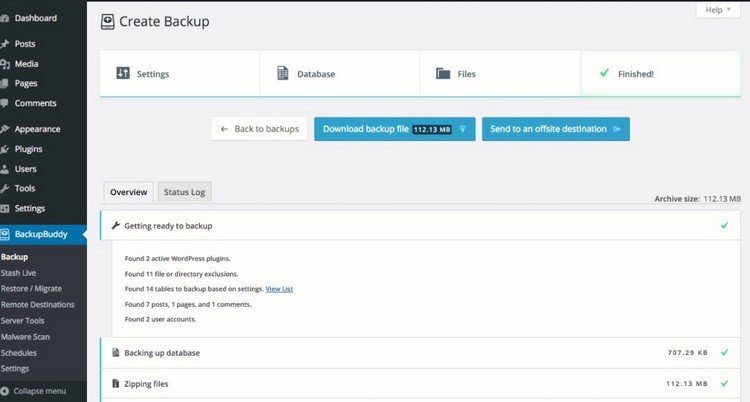The width and height of the screenshot is (750, 402).
Task: Select the Files step
Action: tap(500, 74)
